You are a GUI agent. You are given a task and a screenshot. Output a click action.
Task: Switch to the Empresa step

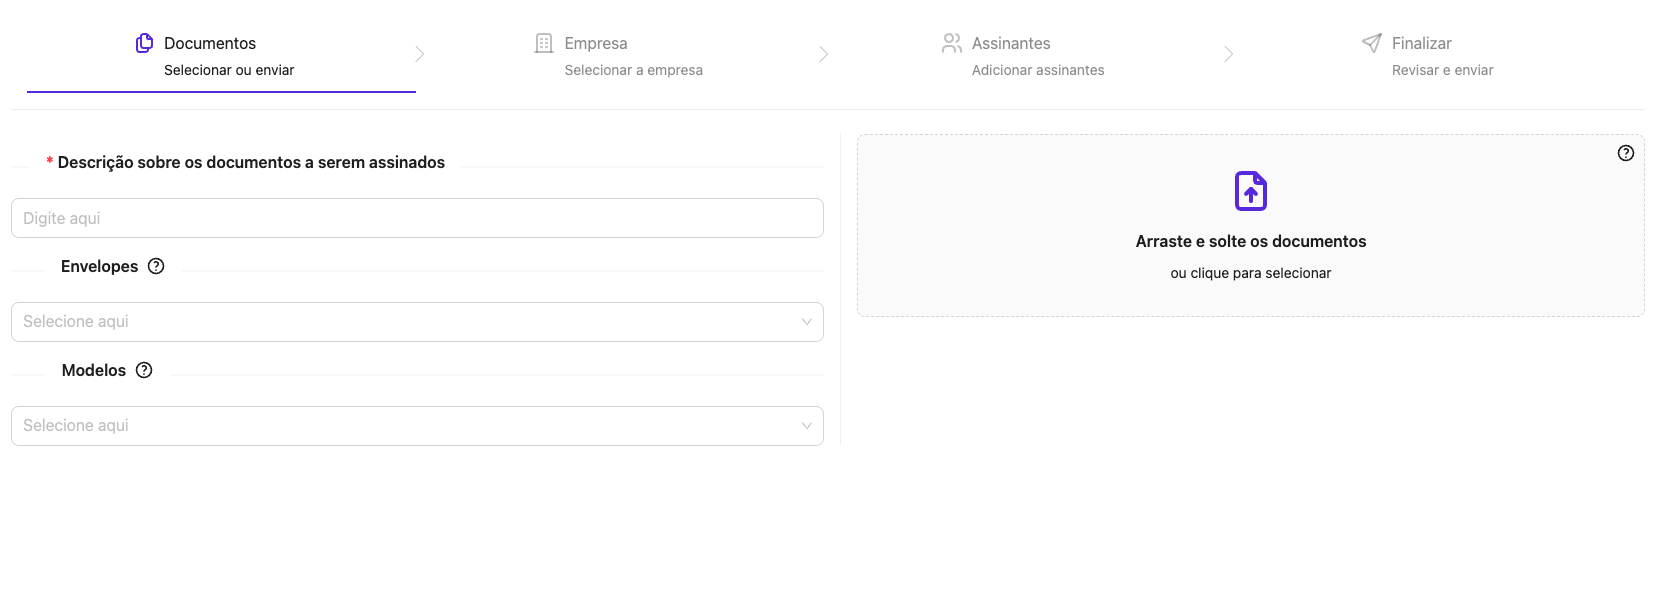[596, 43]
